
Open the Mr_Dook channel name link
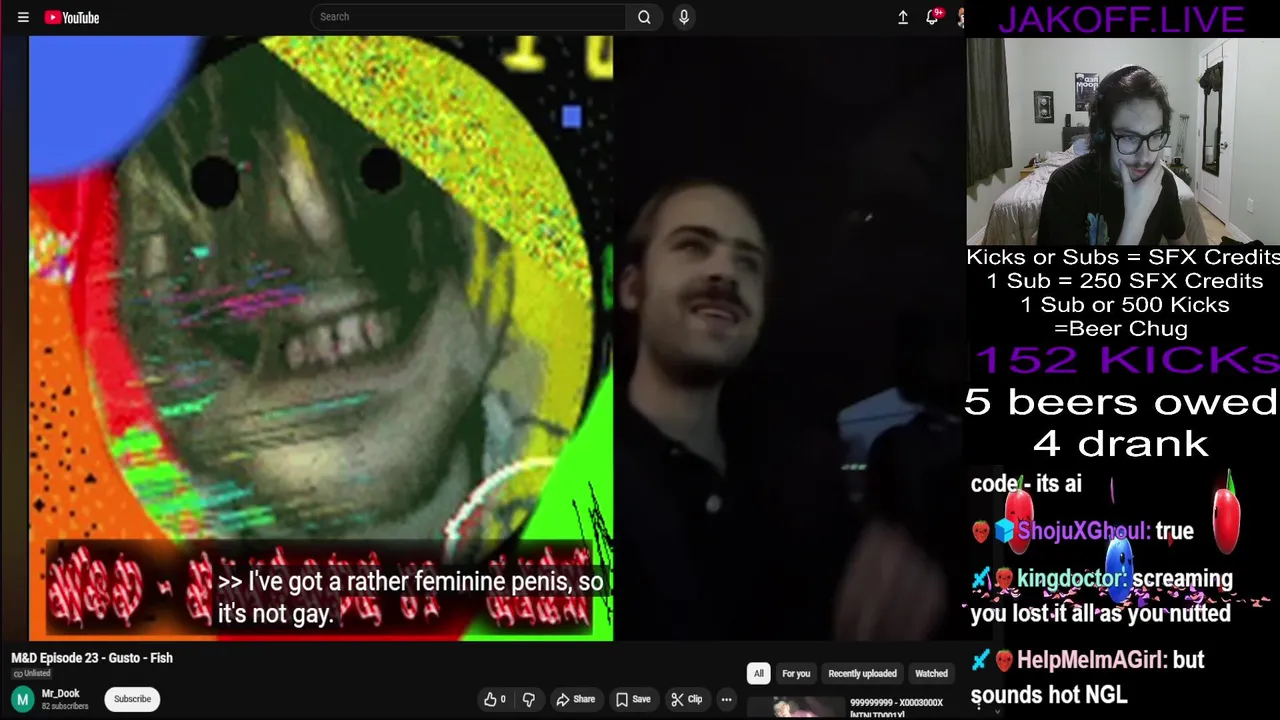click(60, 693)
